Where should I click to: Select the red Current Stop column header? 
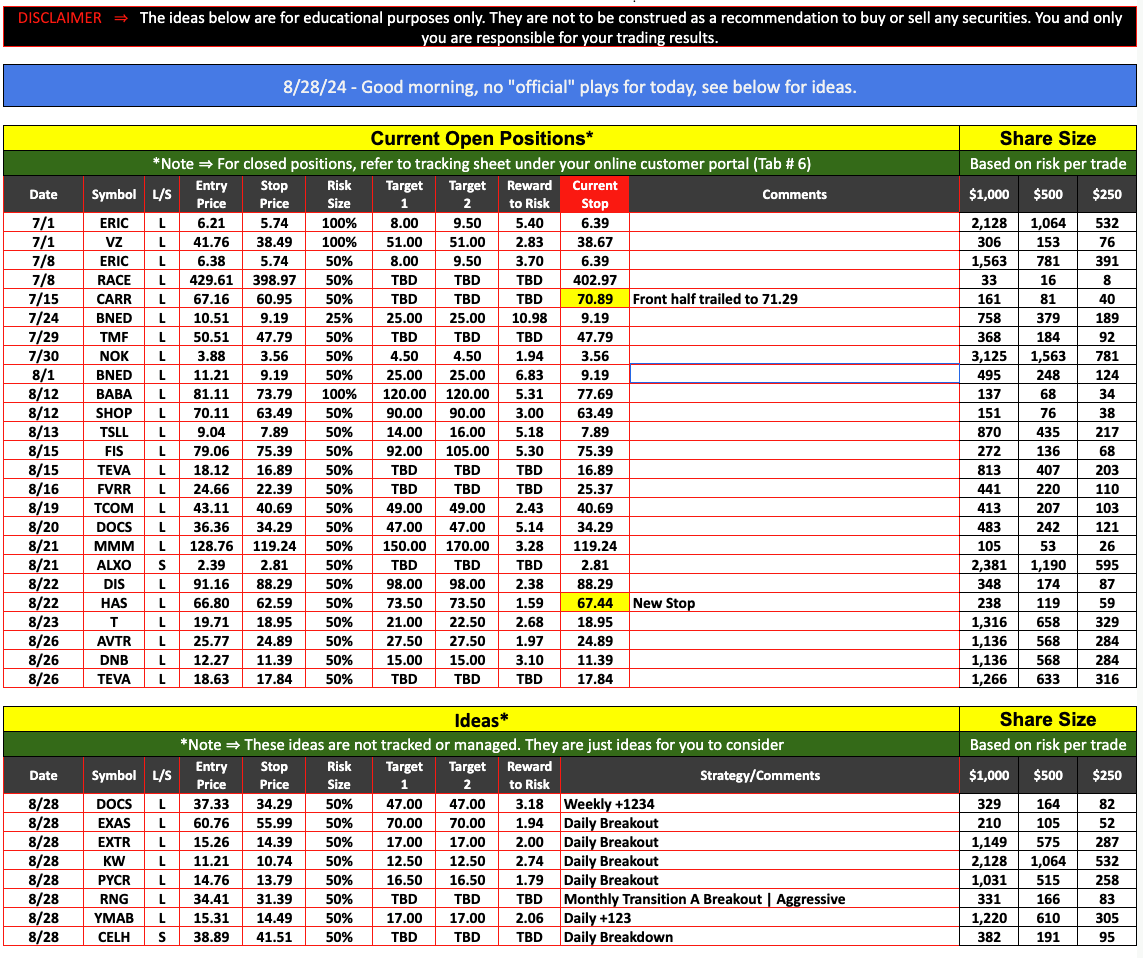595,194
